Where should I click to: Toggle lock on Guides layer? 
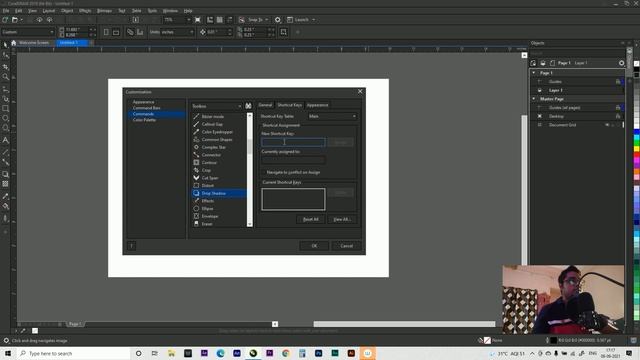click(x=618, y=82)
